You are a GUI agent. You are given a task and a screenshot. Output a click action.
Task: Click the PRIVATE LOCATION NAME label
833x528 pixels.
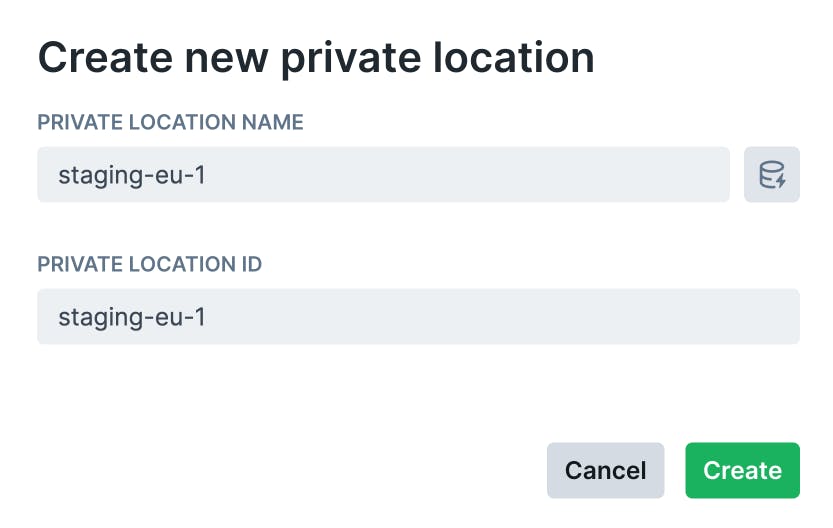point(170,122)
